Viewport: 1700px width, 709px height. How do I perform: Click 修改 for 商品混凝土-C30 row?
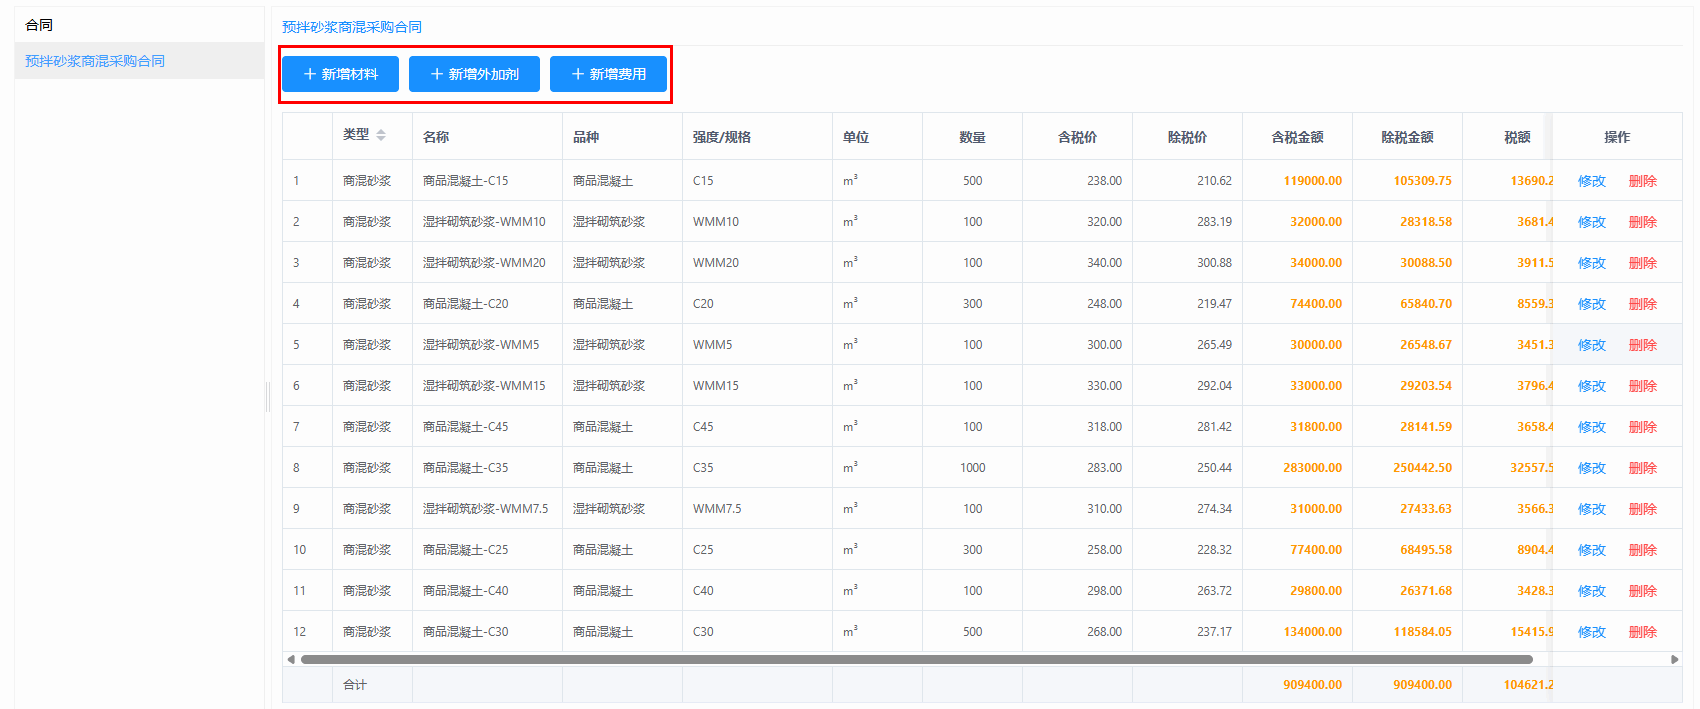(1591, 632)
